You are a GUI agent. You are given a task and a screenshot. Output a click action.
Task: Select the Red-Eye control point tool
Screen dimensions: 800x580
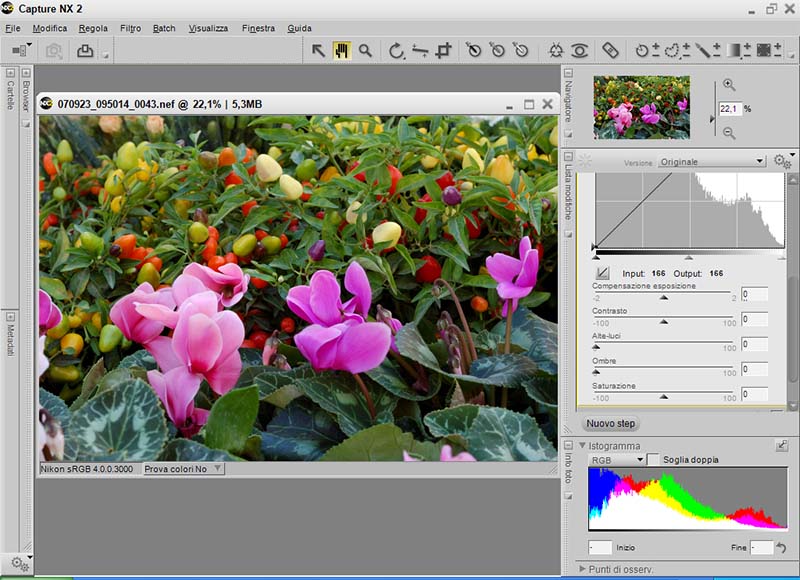(580, 51)
